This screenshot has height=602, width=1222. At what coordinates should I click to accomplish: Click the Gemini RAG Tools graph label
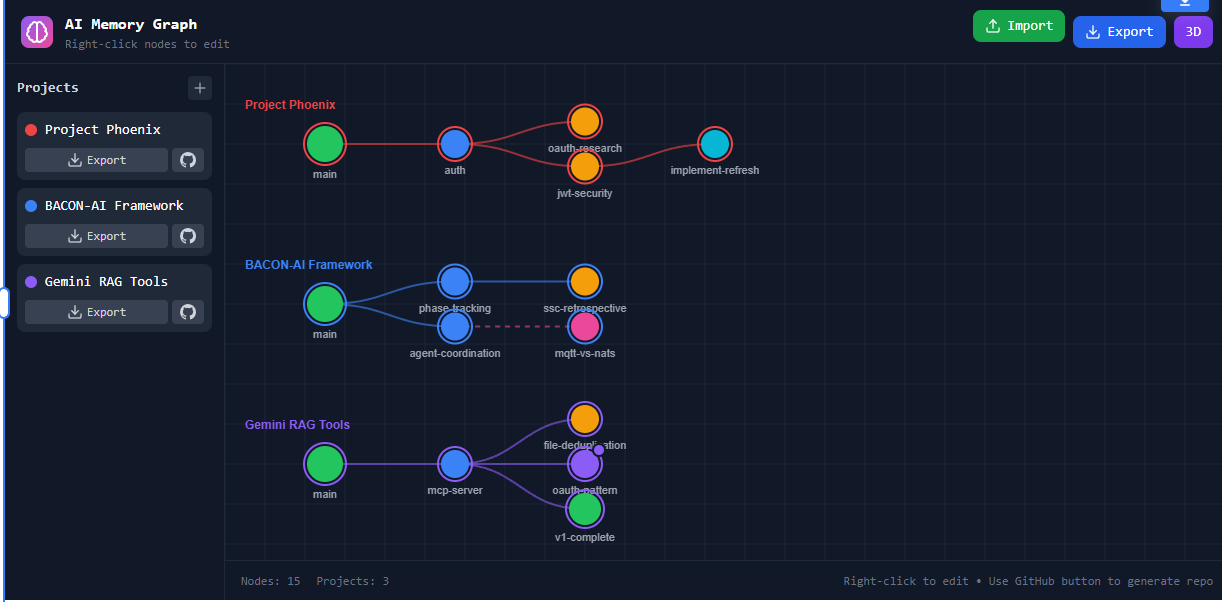pyautogui.click(x=297, y=425)
